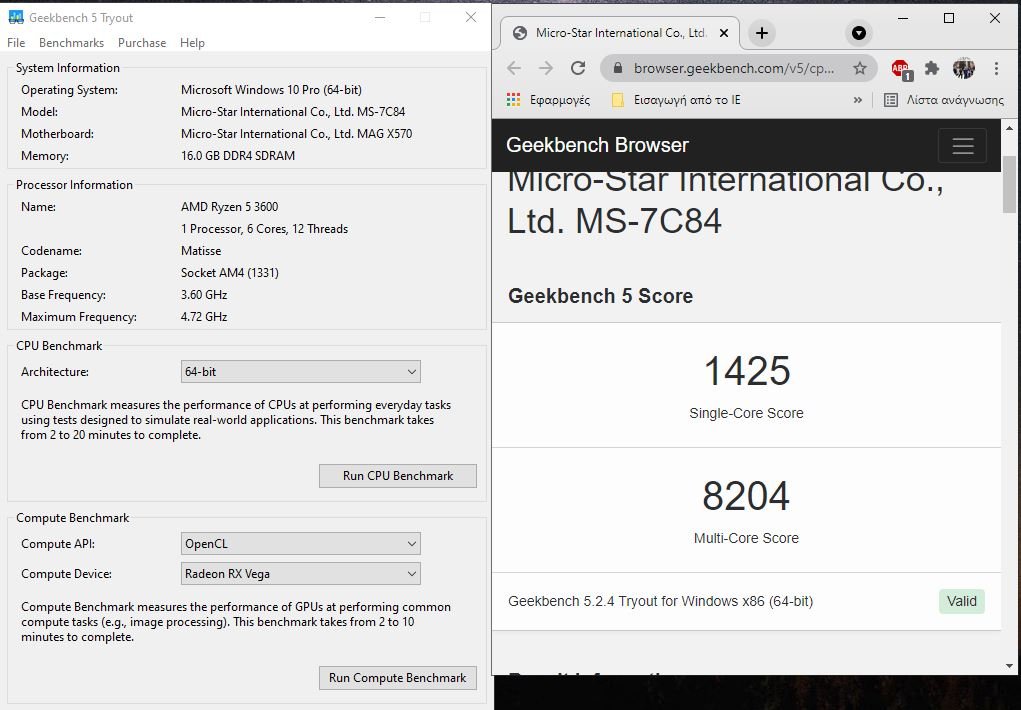The height and width of the screenshot is (710, 1021).
Task: Click Socket AM4 (1331) package value
Action: pos(230,273)
